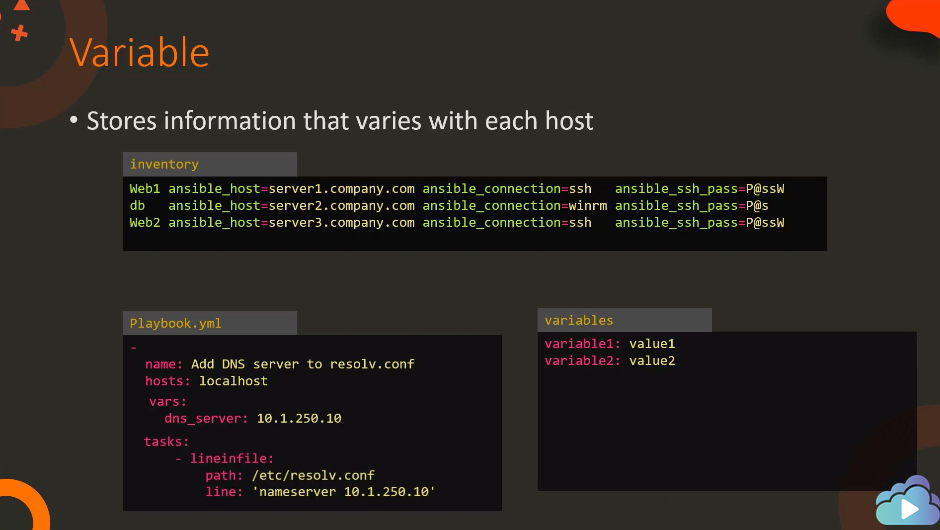The width and height of the screenshot is (940, 530).
Task: Click 'ansible_connection=ssh' on Web2 line
Action: (507, 222)
